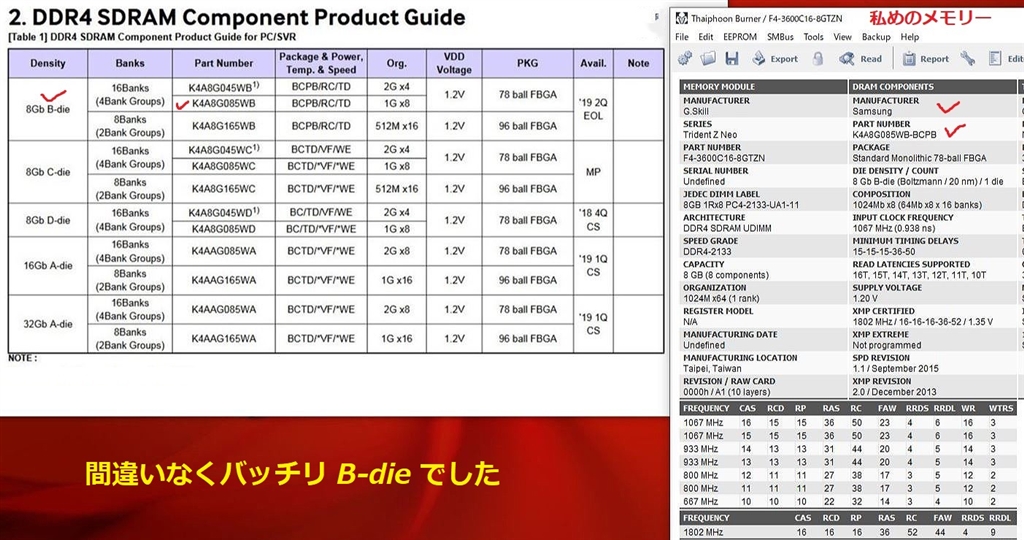The image size is (1024, 540).
Task: Open the settings gears icon in Thaiphoon Burner toolbar
Action: (684, 59)
